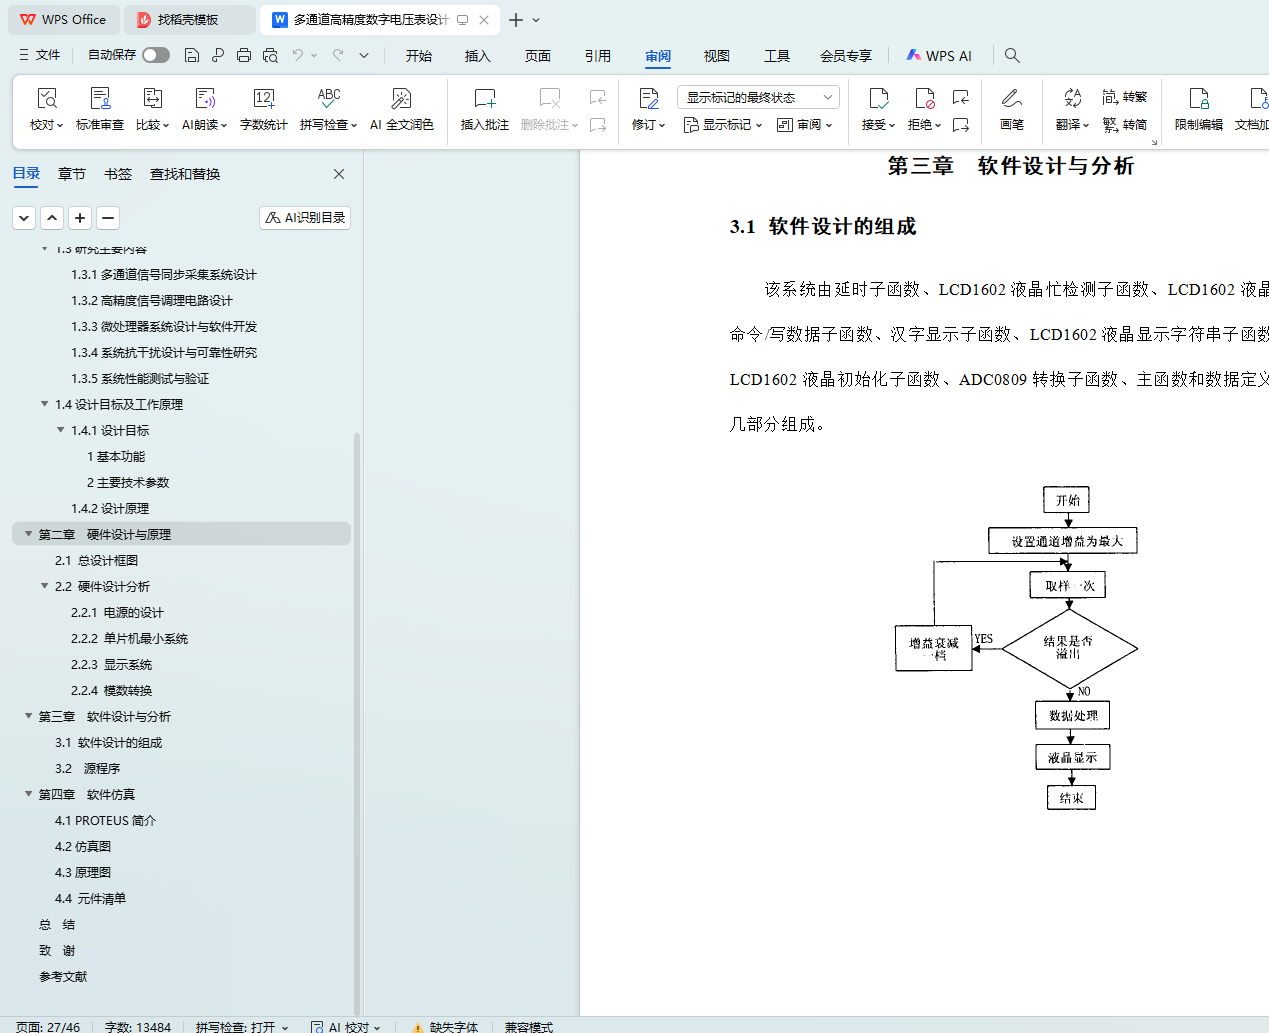The height and width of the screenshot is (1033, 1269).
Task: Toggle the 自动保存 auto-save switch
Action: (156, 56)
